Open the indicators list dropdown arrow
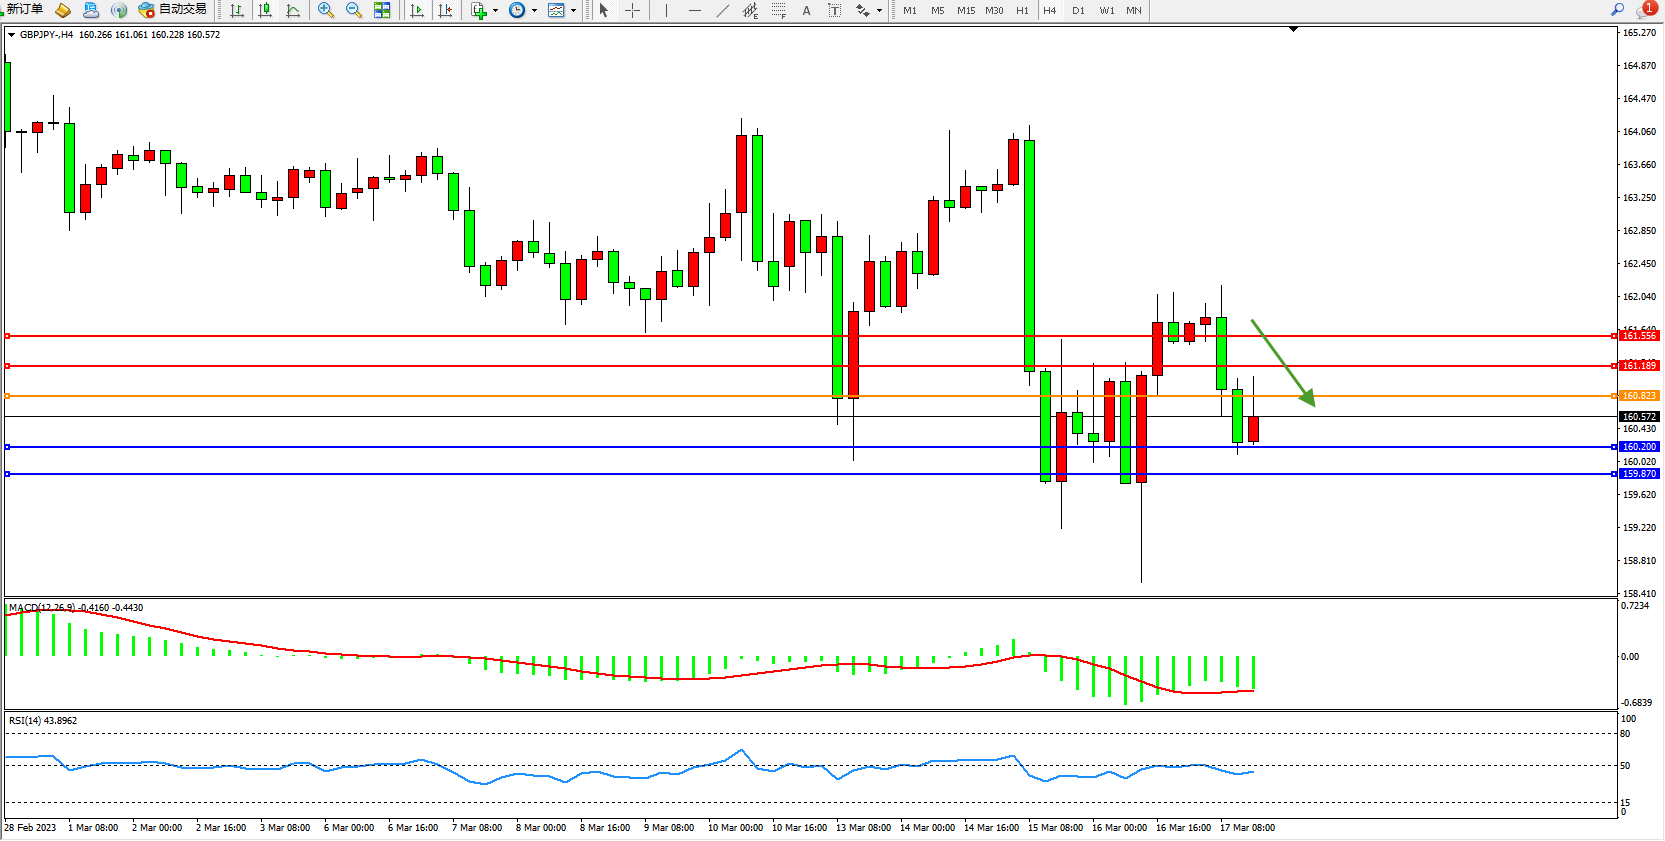 495,10
